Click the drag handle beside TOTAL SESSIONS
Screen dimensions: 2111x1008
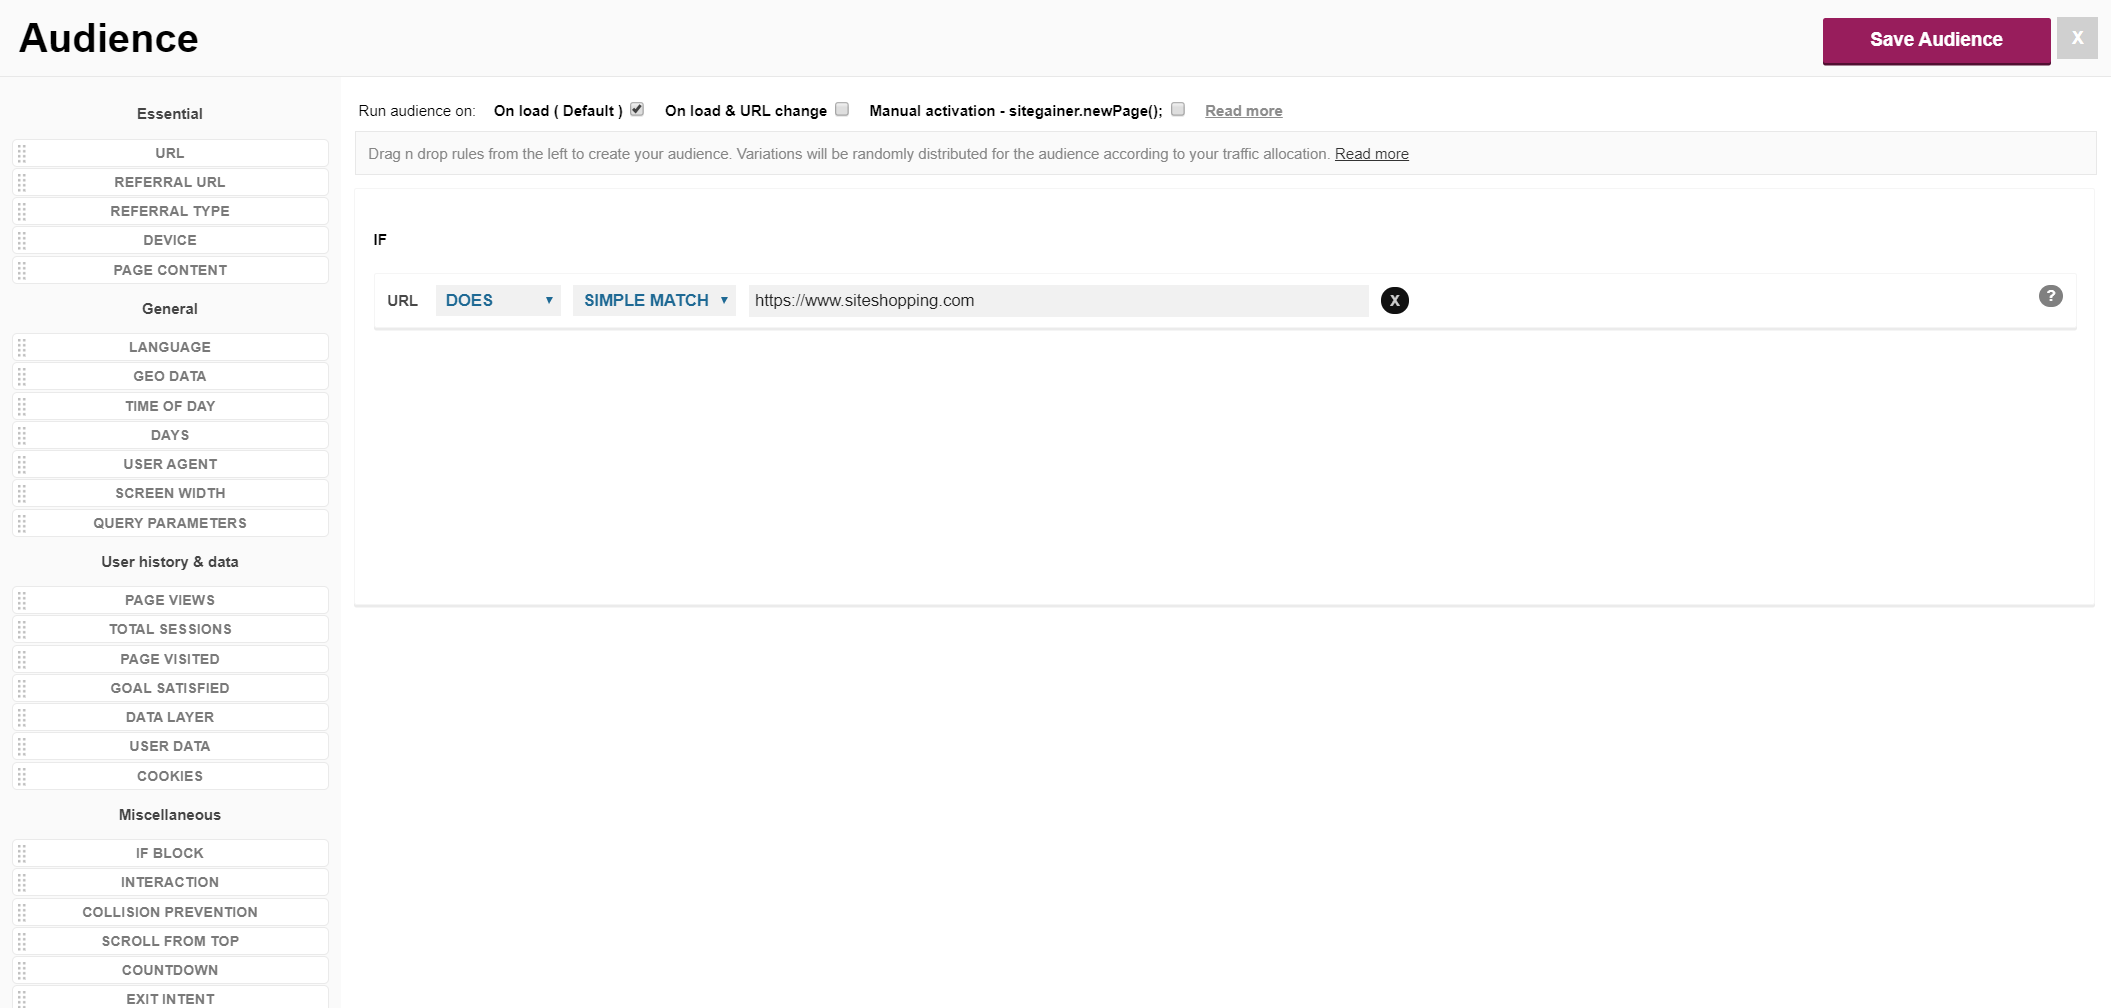click(x=22, y=629)
